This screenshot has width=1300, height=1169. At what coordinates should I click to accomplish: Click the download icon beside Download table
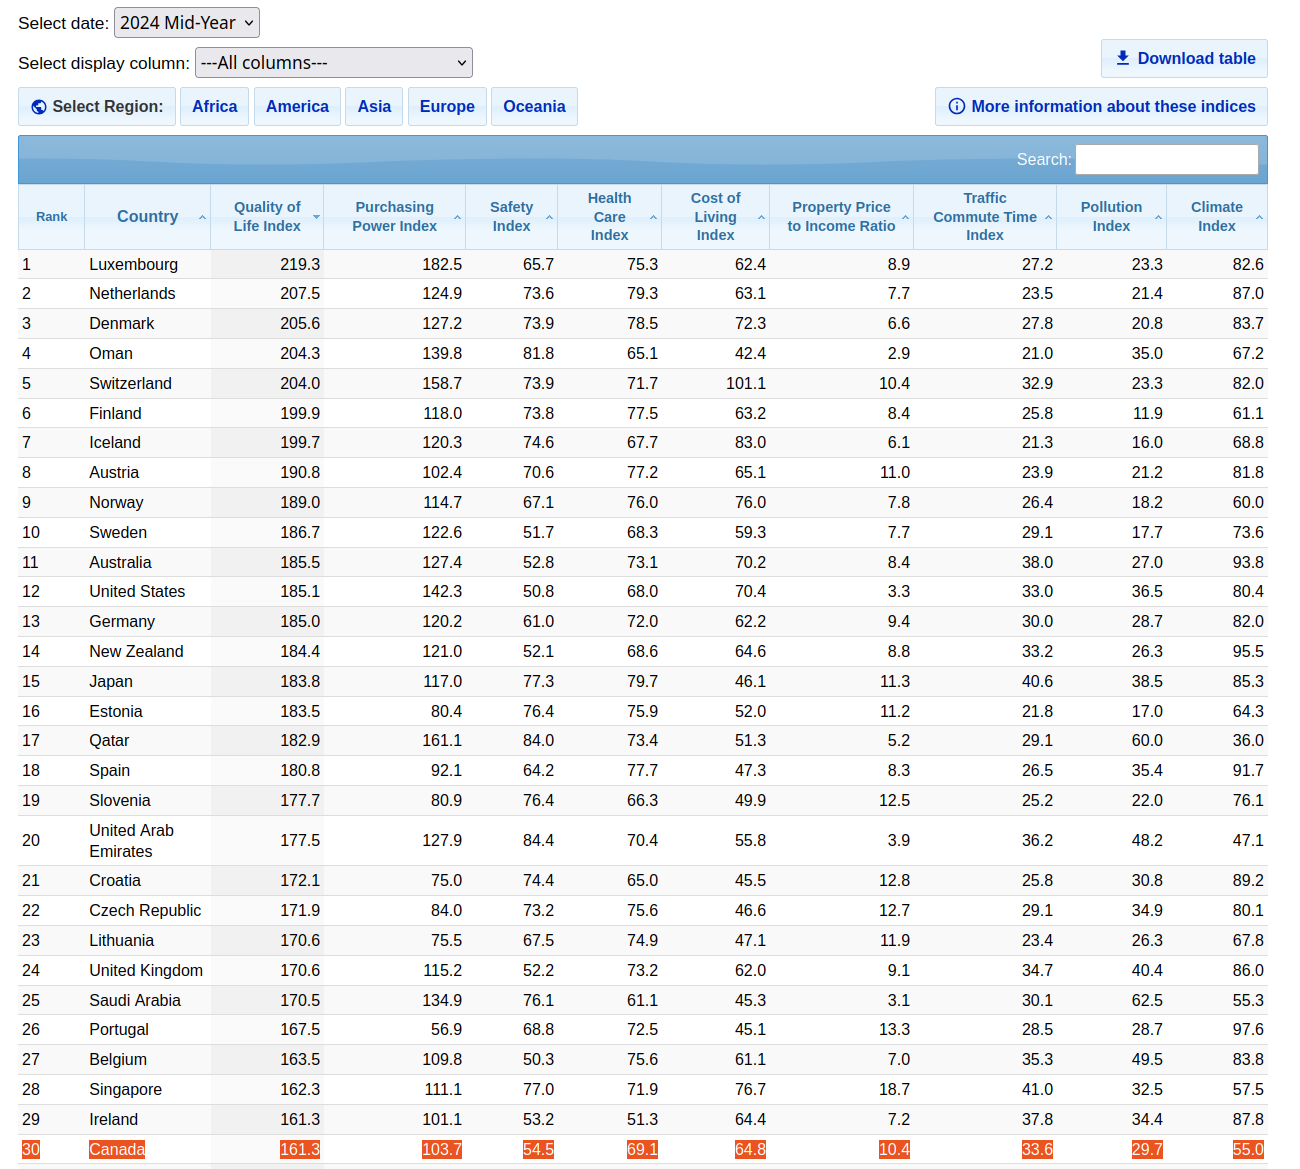[1123, 58]
